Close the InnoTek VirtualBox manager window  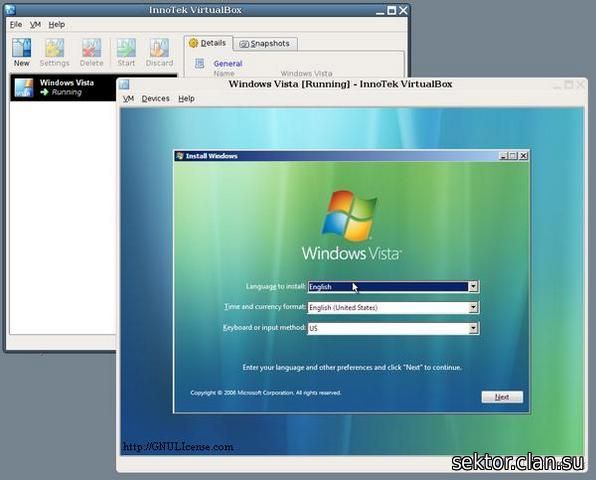pyautogui.click(x=403, y=10)
